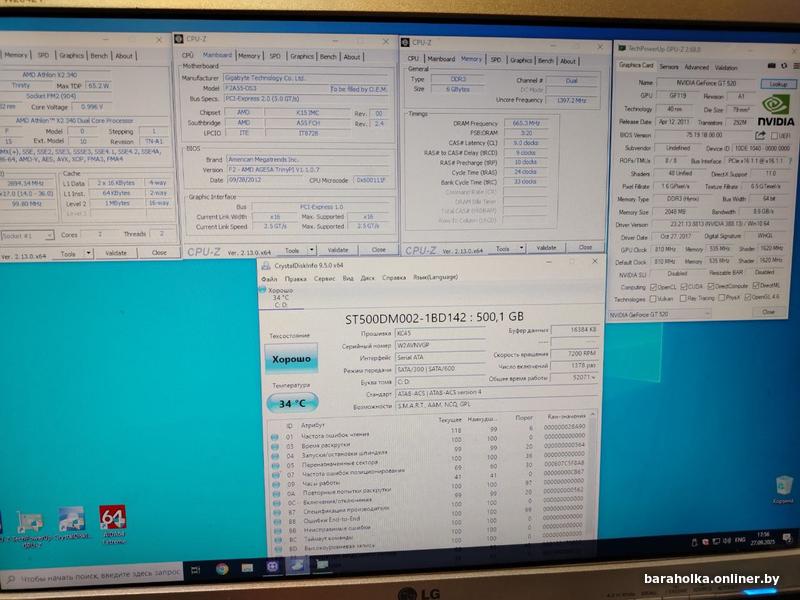Open the GPU-Z hamburger menu icon

[x=796, y=65]
